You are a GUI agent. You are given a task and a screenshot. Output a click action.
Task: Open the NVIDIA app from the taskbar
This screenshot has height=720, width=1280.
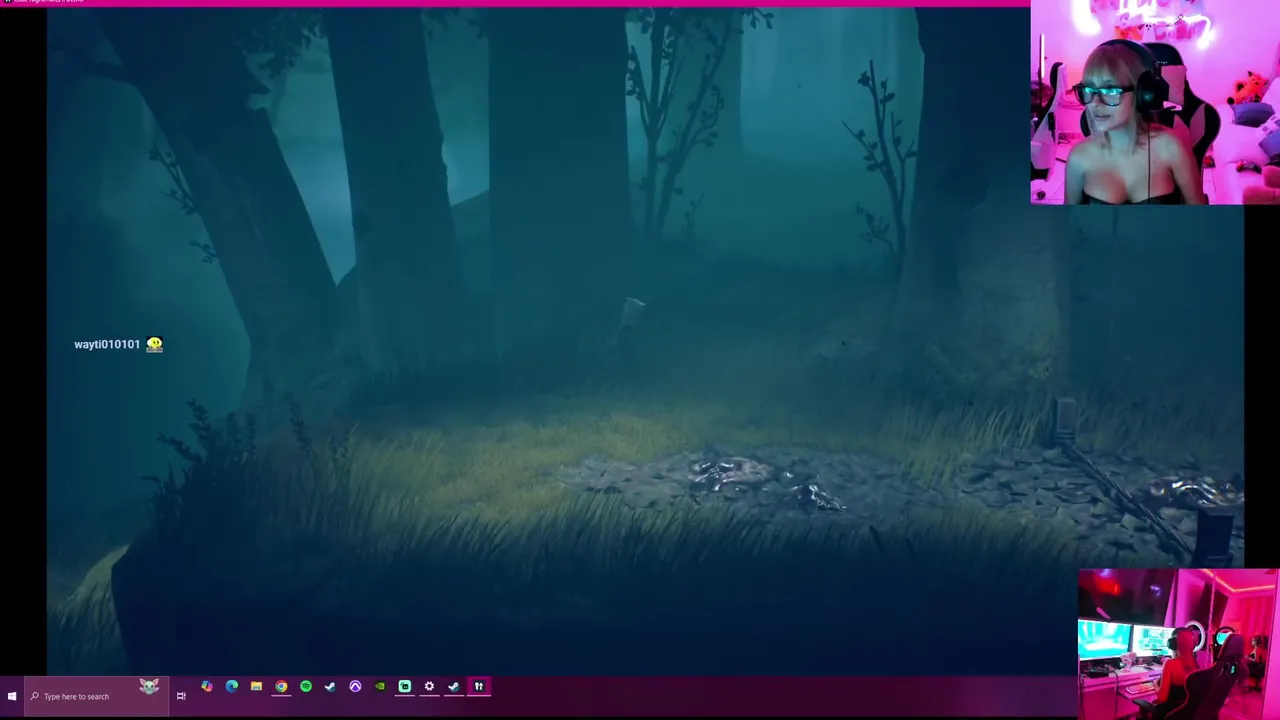(x=380, y=687)
